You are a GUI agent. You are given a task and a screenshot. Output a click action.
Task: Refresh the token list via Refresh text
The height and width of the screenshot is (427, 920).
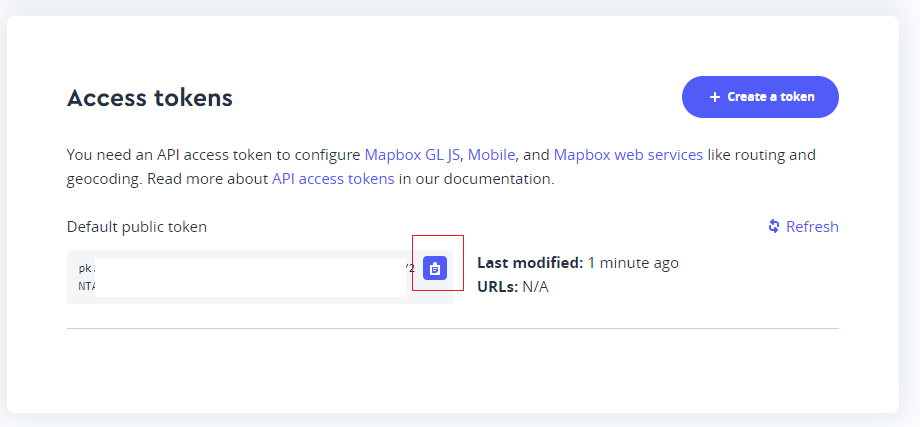[x=812, y=226]
